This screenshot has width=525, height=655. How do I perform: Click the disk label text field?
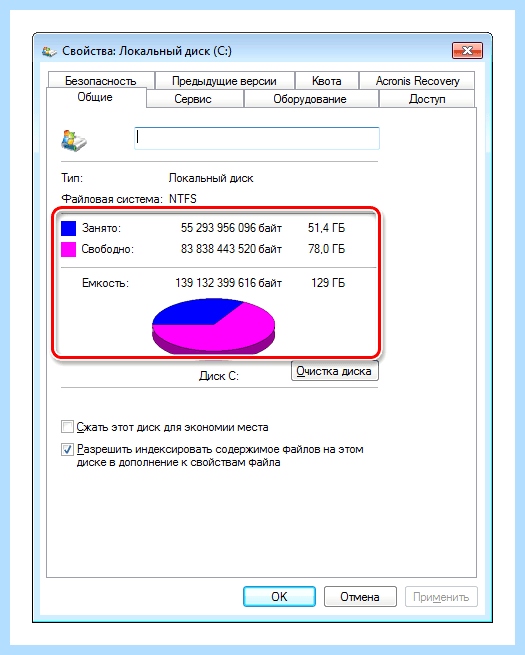pyautogui.click(x=257, y=138)
